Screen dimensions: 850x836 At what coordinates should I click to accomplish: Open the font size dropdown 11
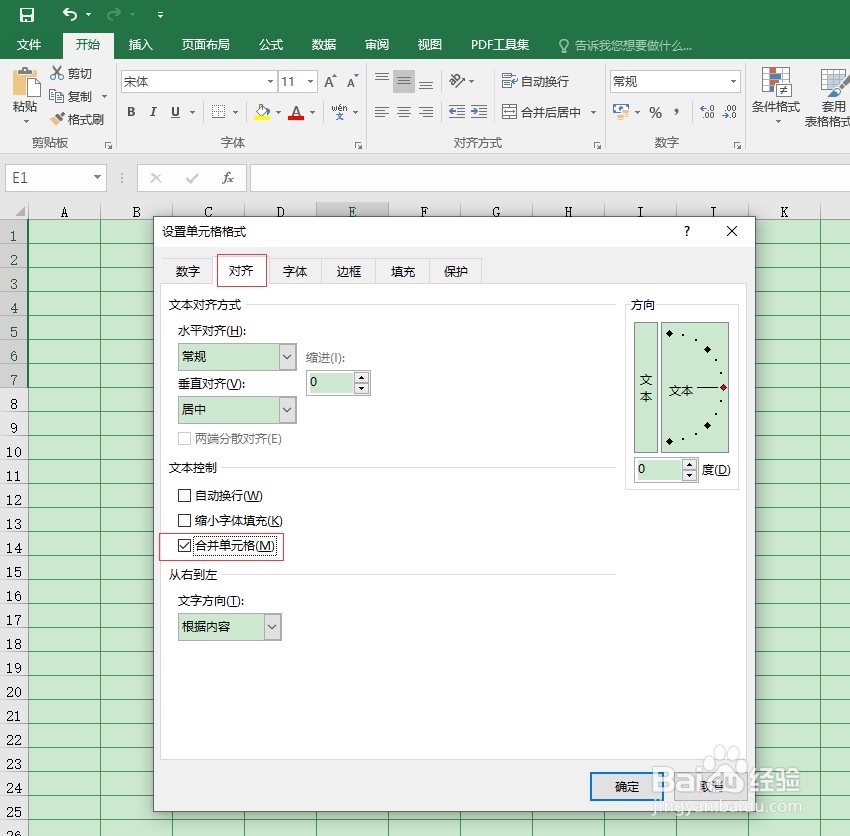(311, 81)
